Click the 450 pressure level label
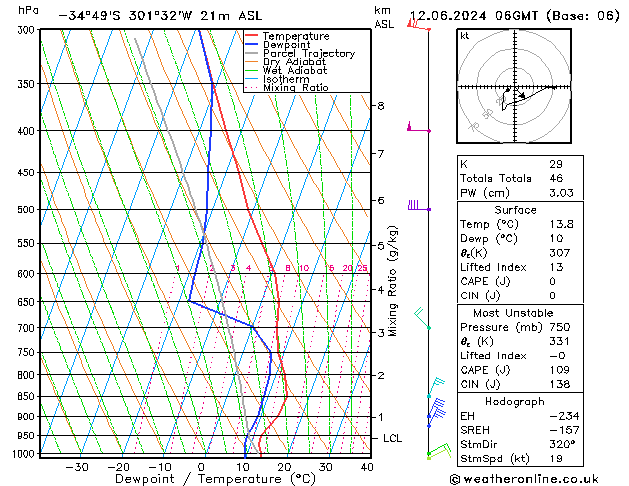The height and width of the screenshot is (486, 629). pos(28,173)
